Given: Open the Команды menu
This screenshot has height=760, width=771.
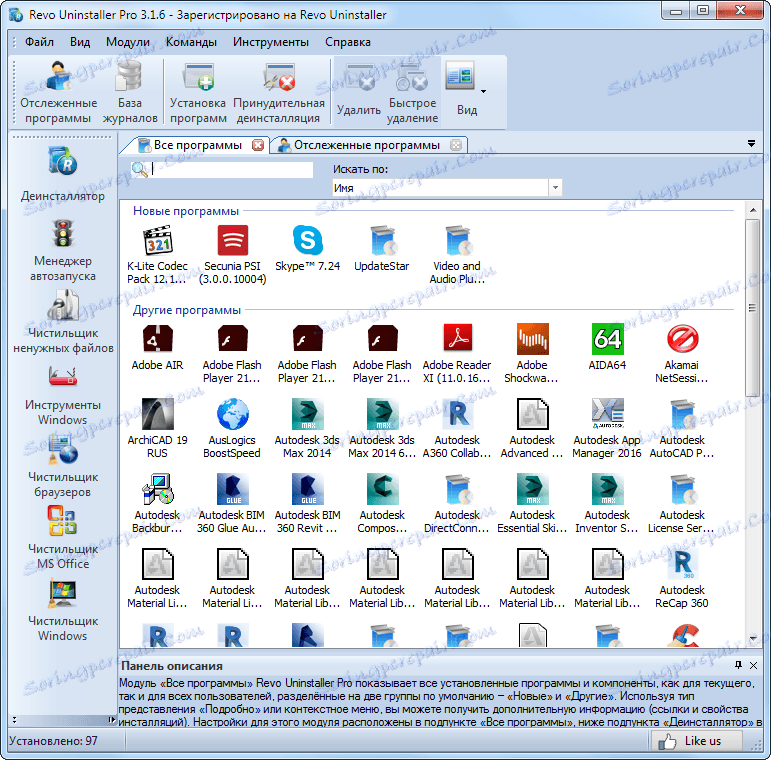Looking at the screenshot, I should point(191,42).
